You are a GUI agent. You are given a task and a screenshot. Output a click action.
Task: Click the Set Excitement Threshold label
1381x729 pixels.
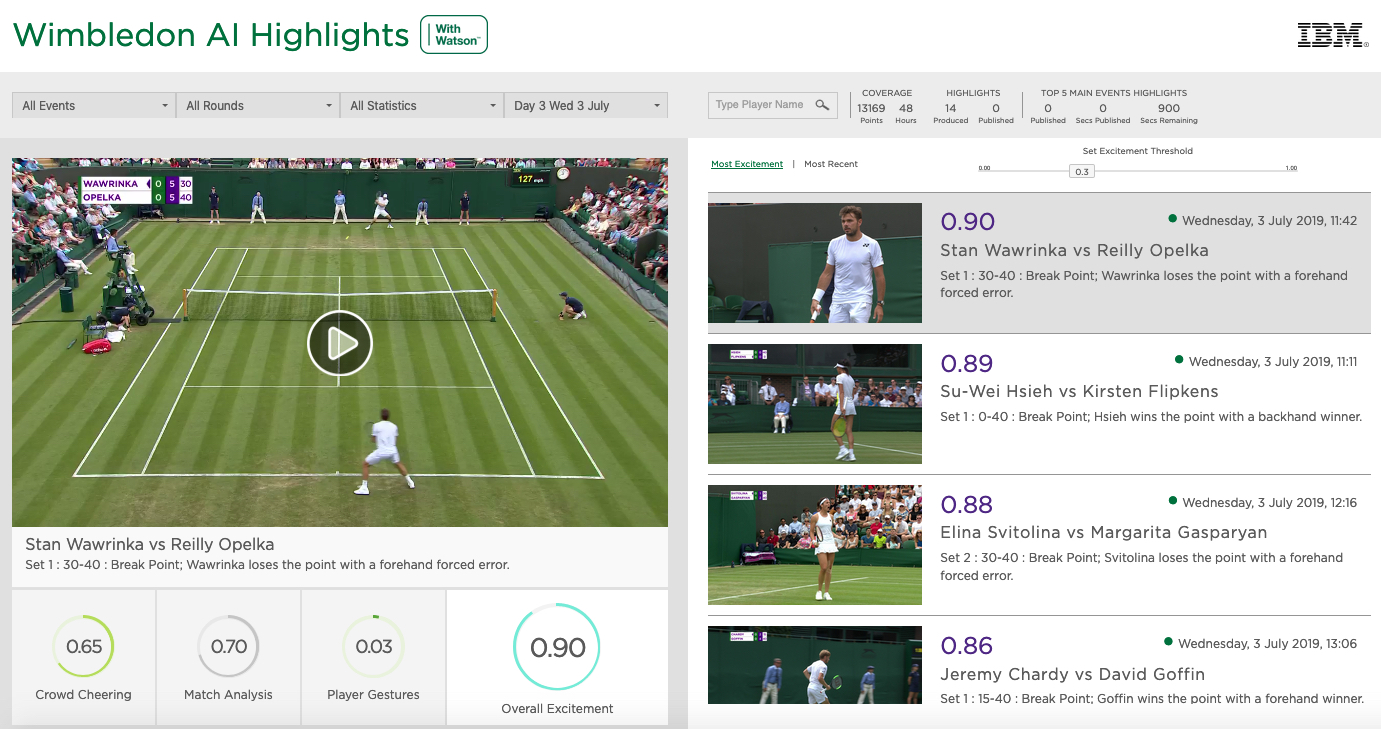pos(1138,151)
